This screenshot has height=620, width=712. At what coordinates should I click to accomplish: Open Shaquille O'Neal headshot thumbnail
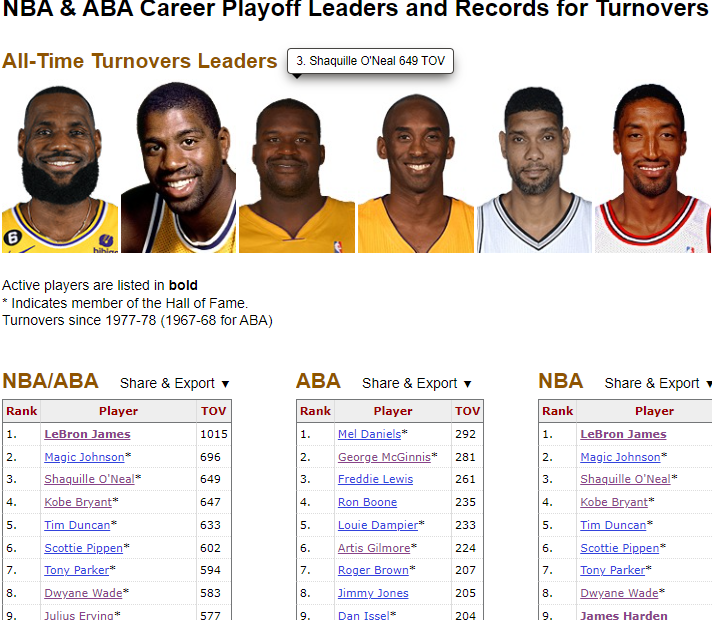(x=297, y=169)
